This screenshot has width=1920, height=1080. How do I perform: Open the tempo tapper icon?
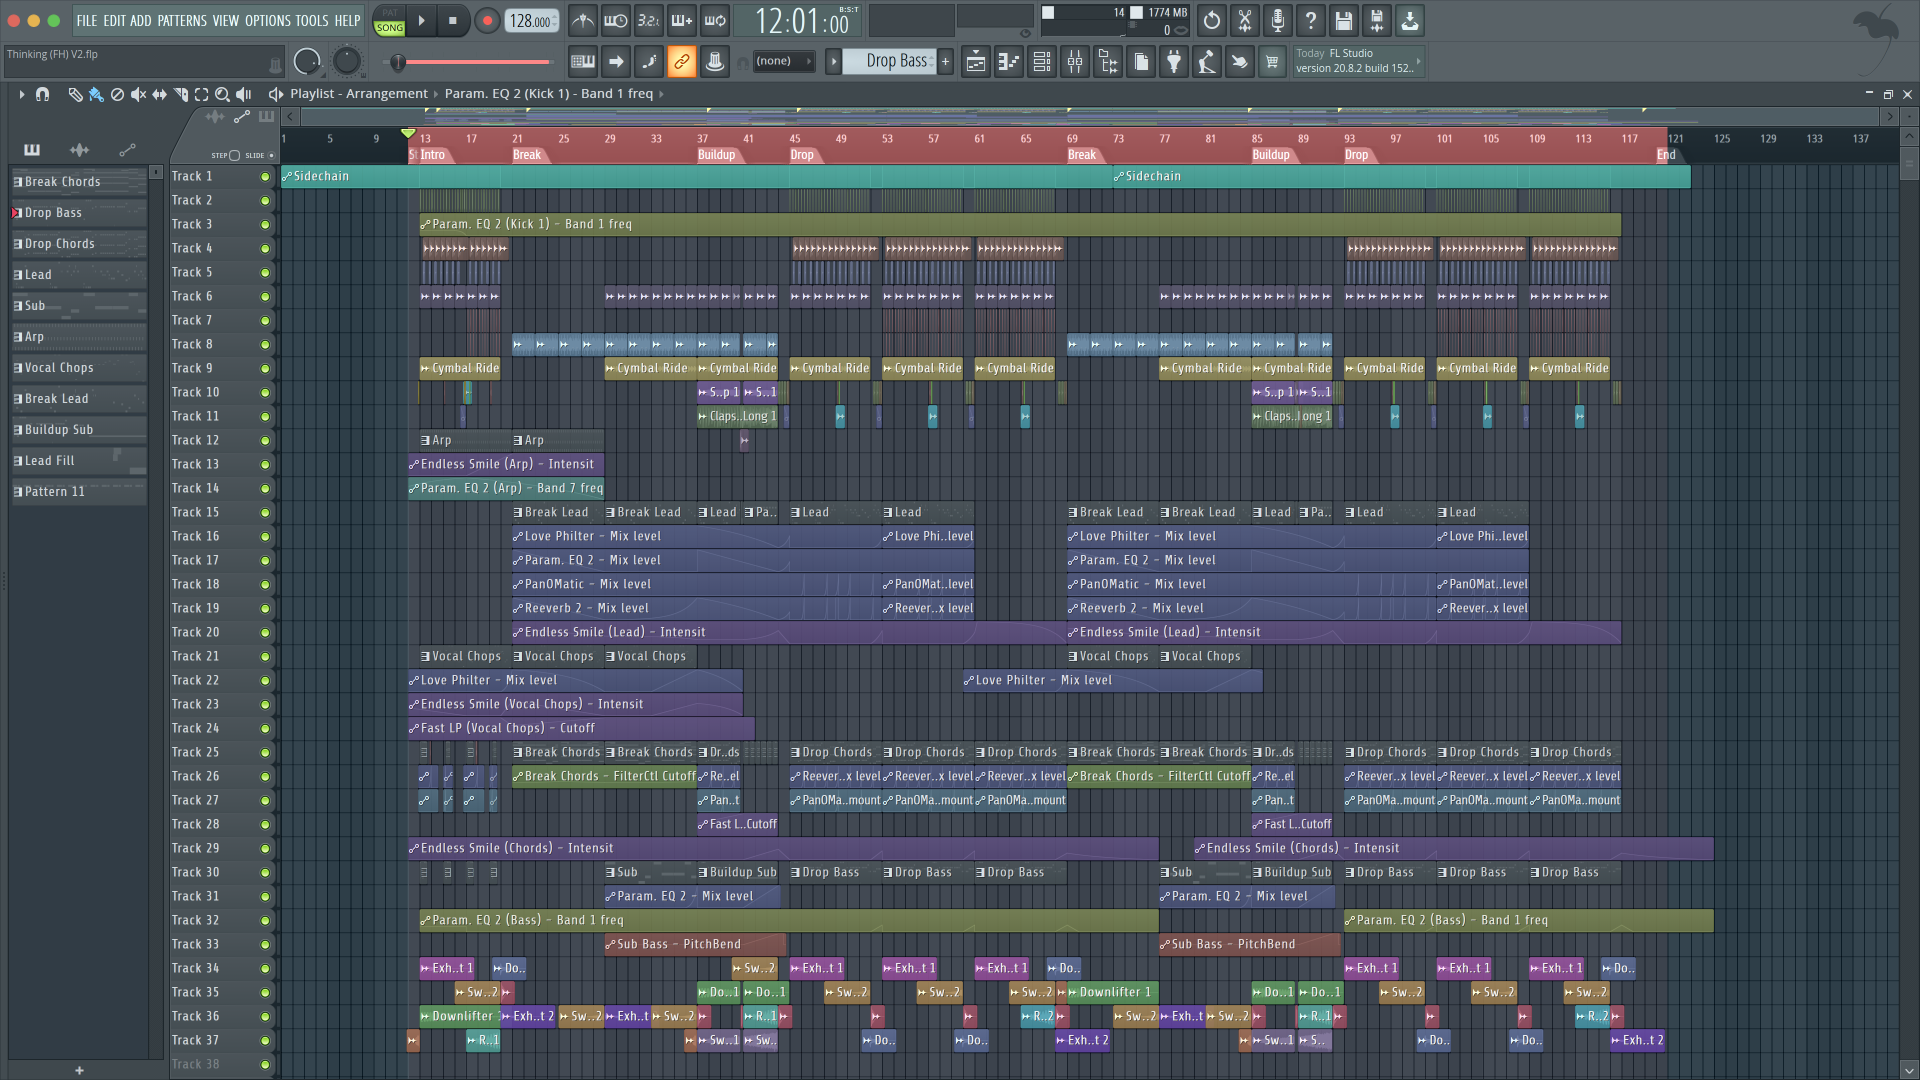(x=1207, y=62)
